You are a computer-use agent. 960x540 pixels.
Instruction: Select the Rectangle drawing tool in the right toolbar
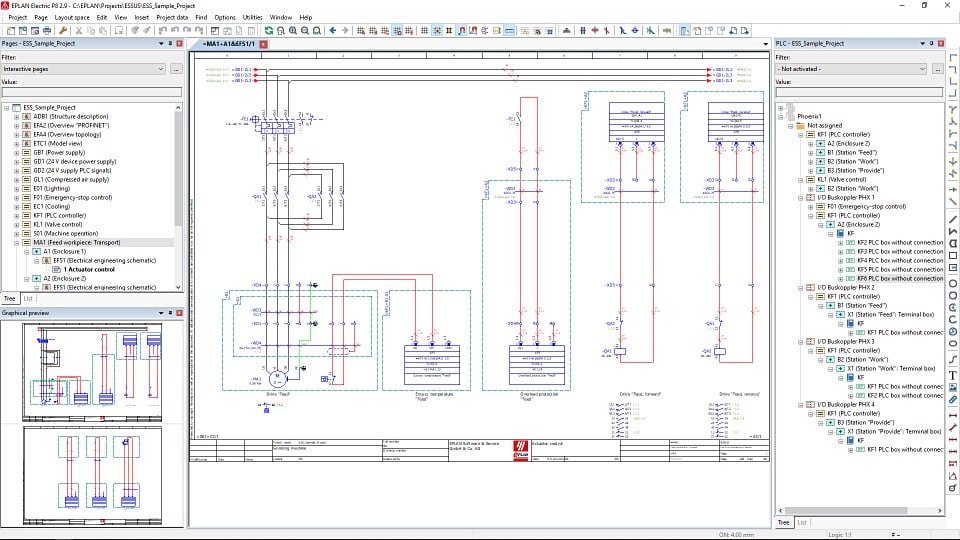pyautogui.click(x=953, y=255)
